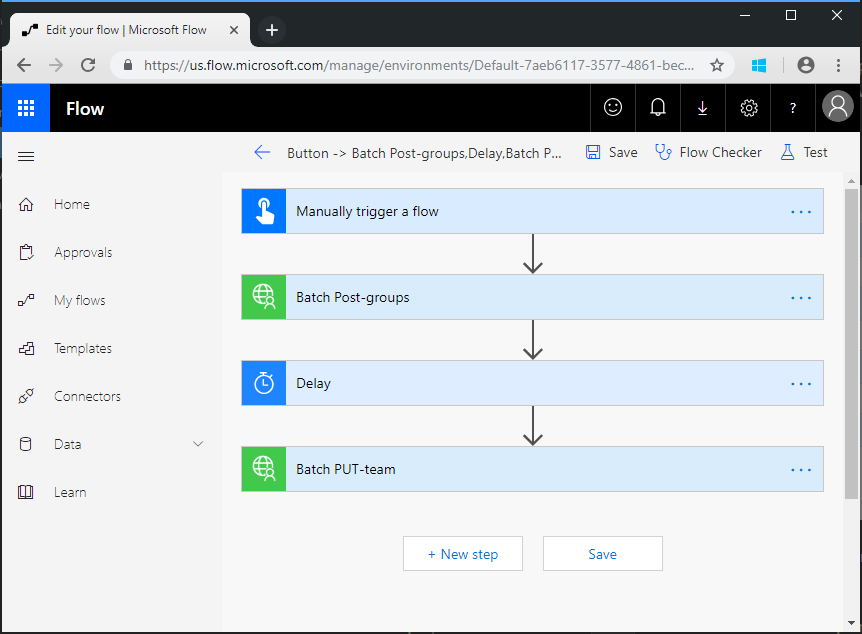Click the Save button below the steps
862x634 pixels.
pyautogui.click(x=603, y=554)
